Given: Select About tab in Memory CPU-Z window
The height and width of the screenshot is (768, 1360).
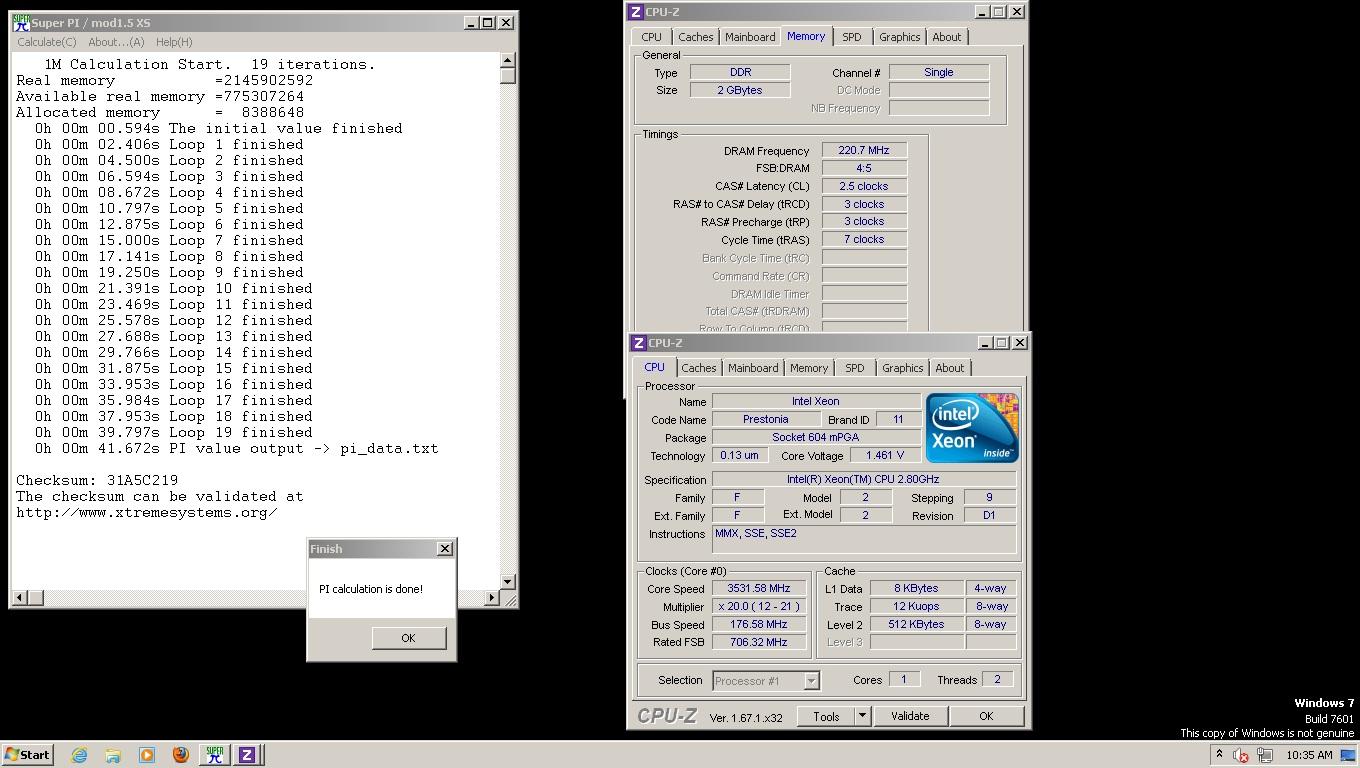Looking at the screenshot, I should (x=946, y=37).
